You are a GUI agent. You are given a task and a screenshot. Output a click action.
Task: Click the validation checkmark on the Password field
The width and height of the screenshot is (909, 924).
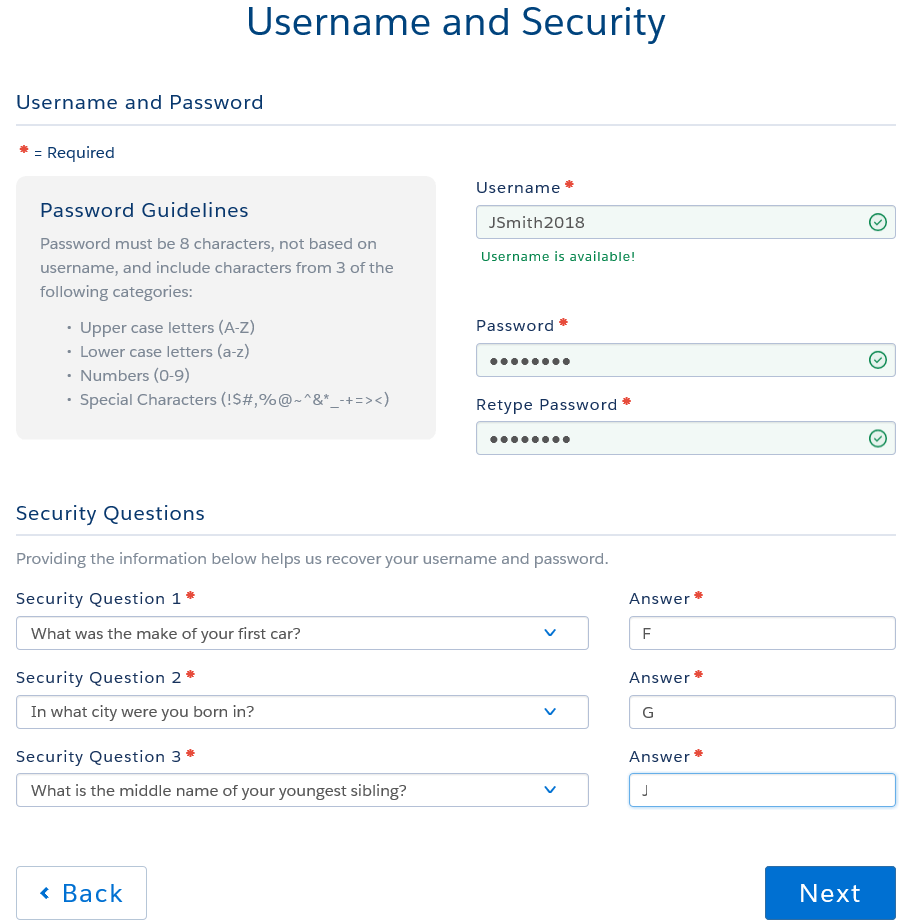(877, 360)
